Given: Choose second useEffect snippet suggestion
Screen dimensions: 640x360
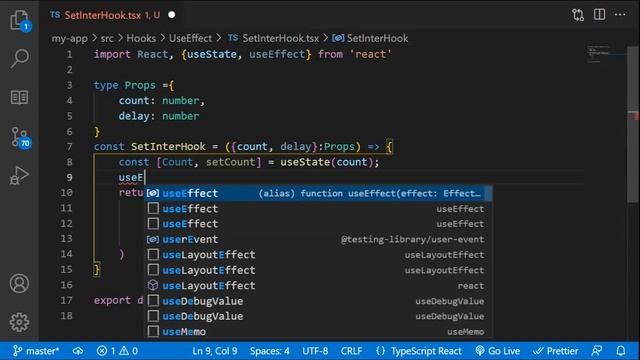Looking at the screenshot, I should coord(318,209).
